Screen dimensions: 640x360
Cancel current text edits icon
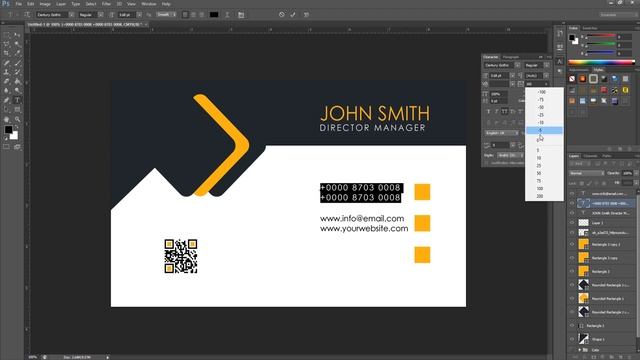point(282,15)
